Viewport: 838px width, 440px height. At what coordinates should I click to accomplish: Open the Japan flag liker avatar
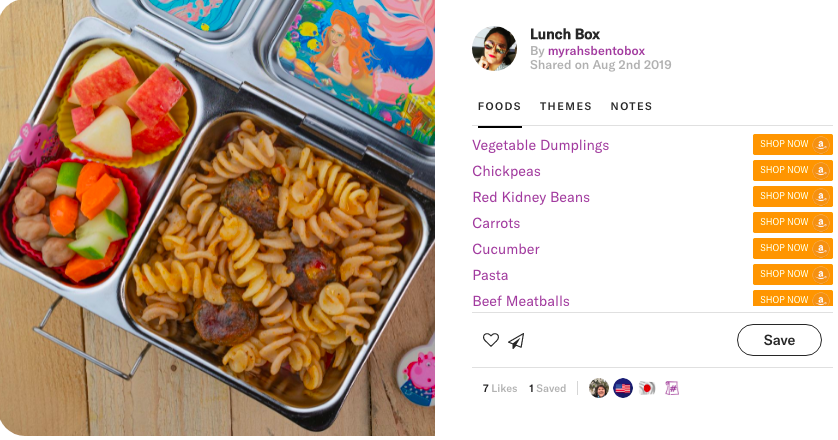(647, 388)
